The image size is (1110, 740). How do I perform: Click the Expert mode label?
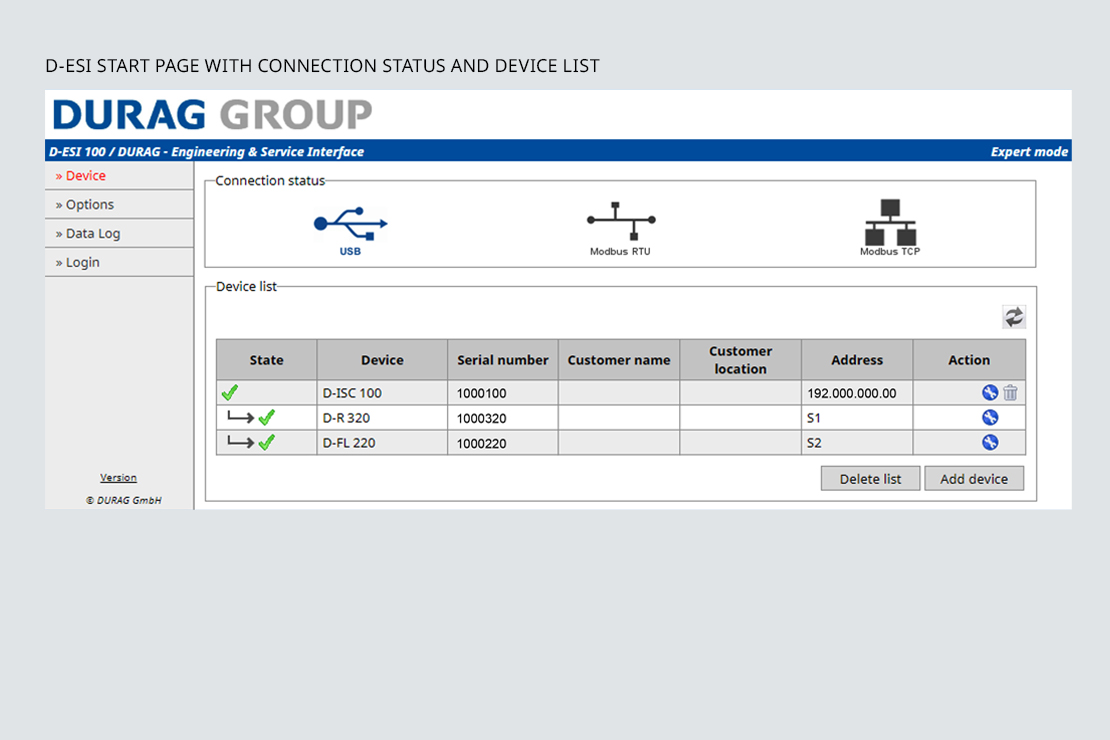point(1029,152)
